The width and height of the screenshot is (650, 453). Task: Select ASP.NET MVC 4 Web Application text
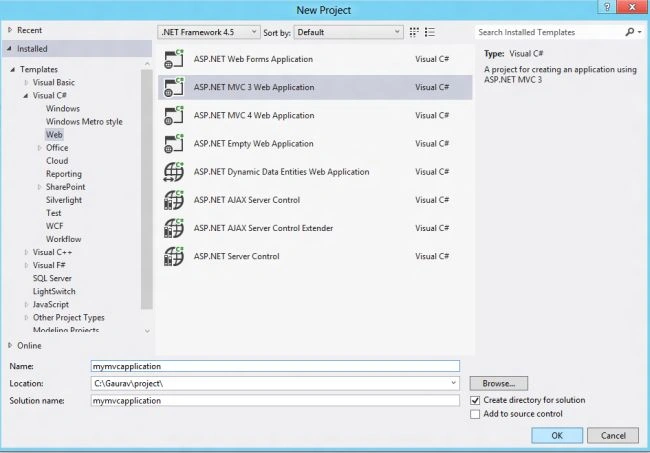pos(254,115)
